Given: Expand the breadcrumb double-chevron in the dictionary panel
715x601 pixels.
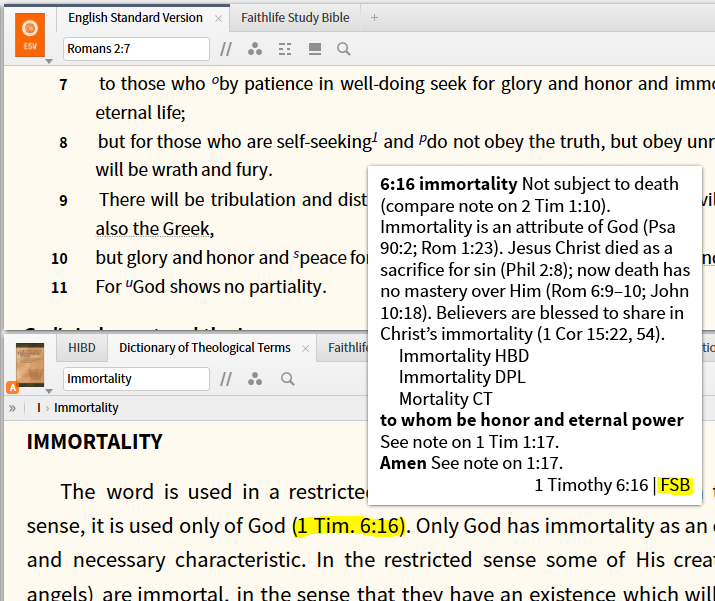Looking at the screenshot, I should [x=12, y=408].
